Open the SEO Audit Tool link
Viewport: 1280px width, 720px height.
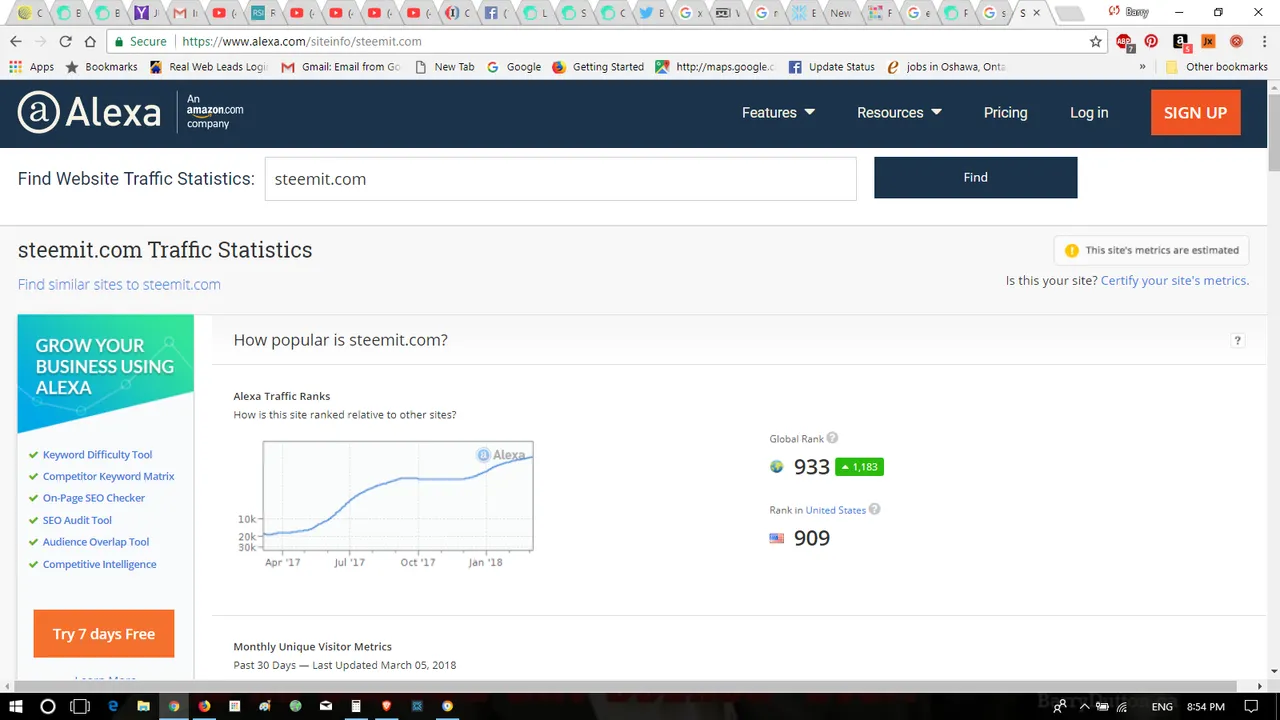[77, 520]
